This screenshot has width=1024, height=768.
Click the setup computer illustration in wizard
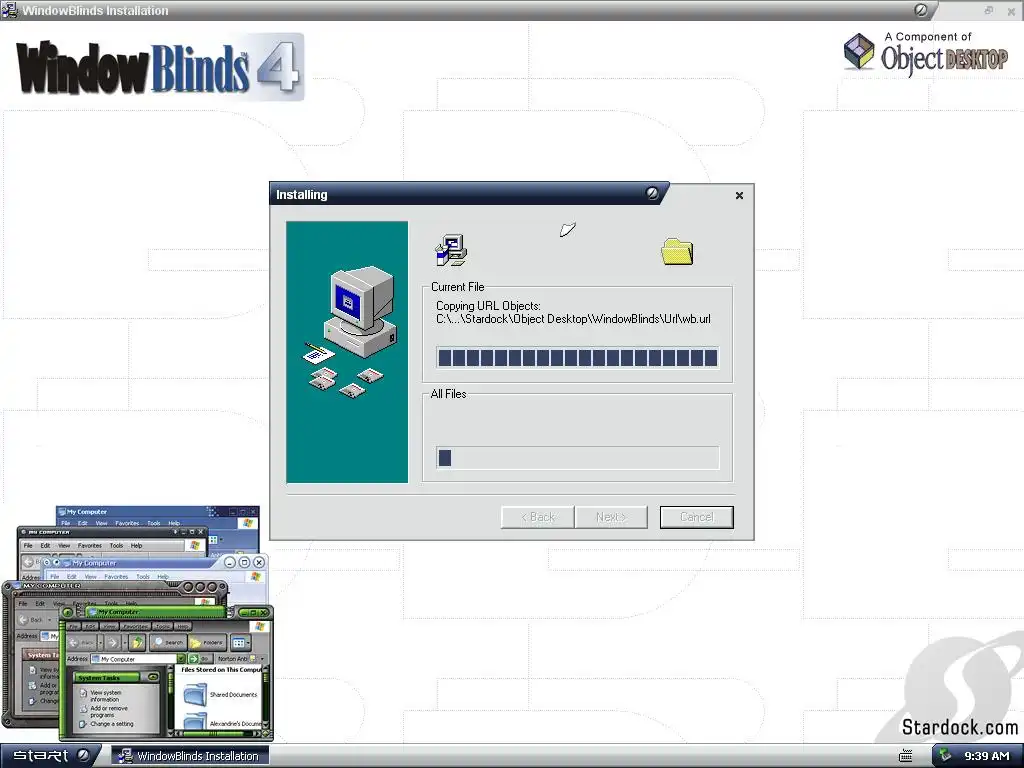[347, 352]
